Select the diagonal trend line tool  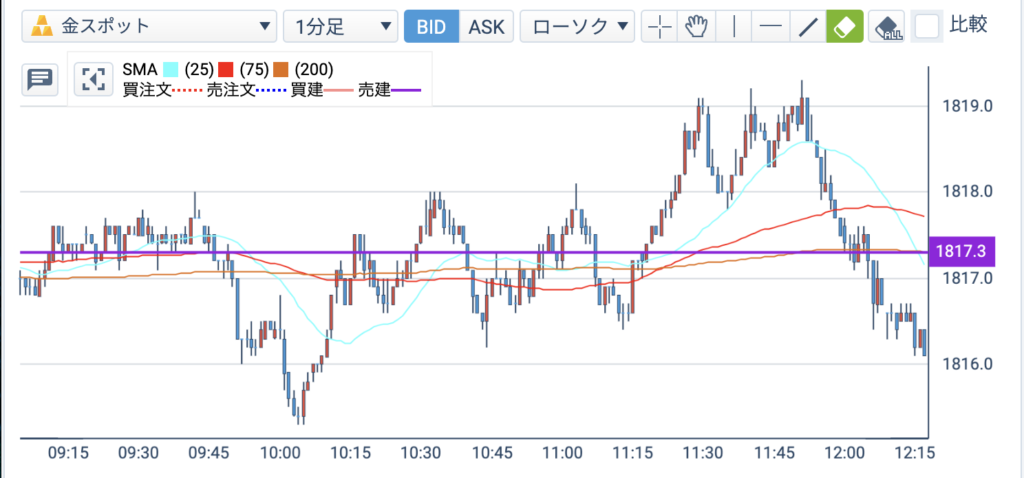(x=808, y=27)
